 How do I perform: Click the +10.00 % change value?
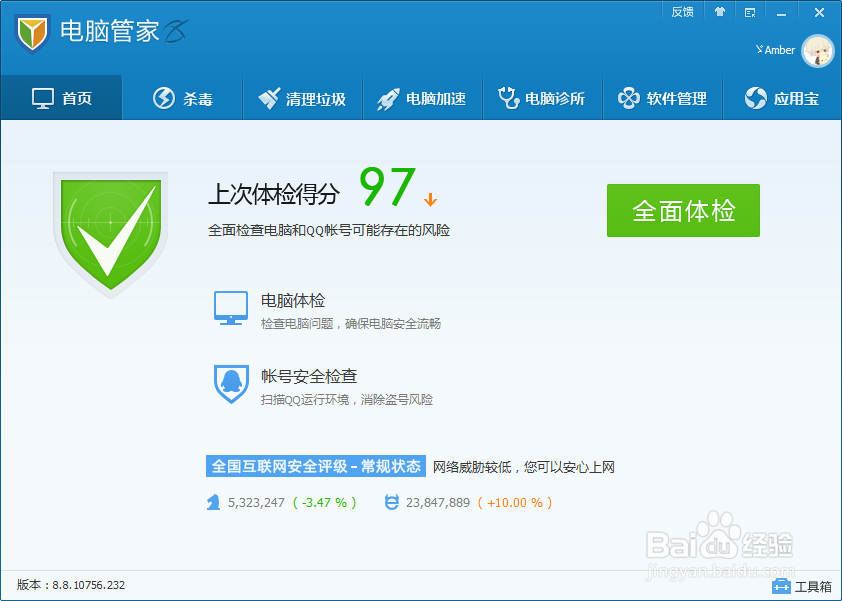tap(514, 503)
